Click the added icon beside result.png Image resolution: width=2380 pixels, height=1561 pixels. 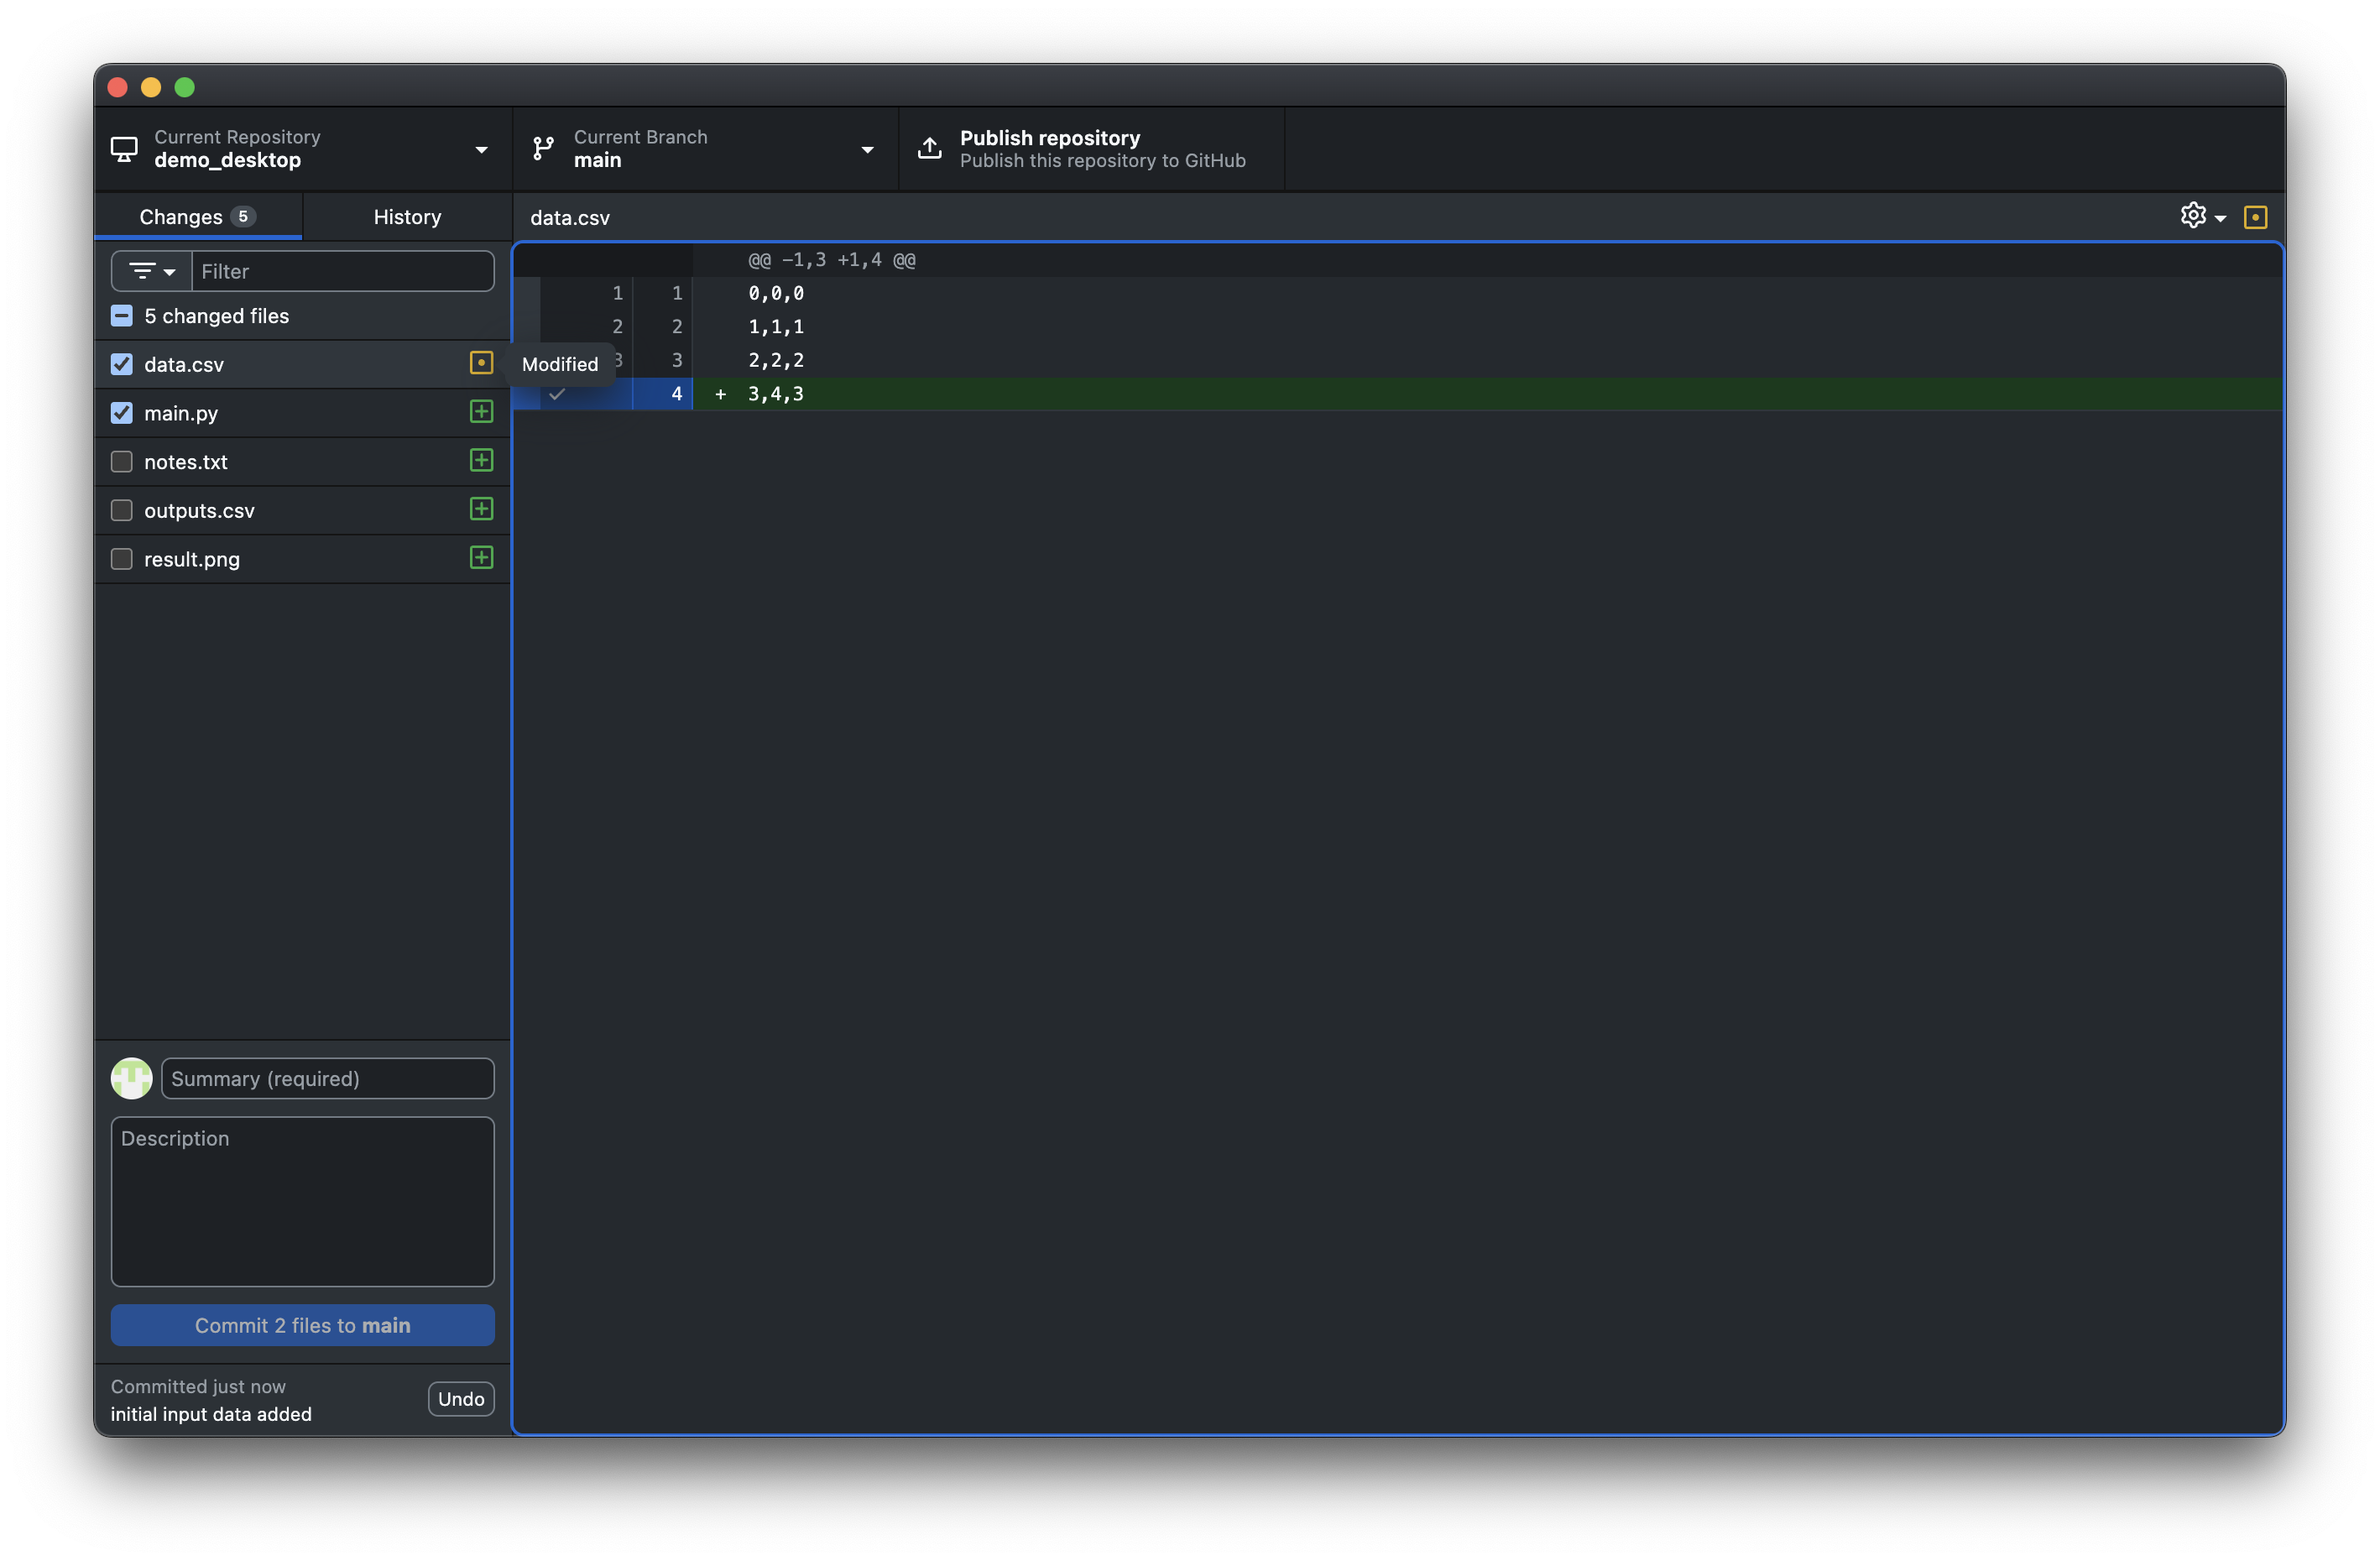click(481, 558)
